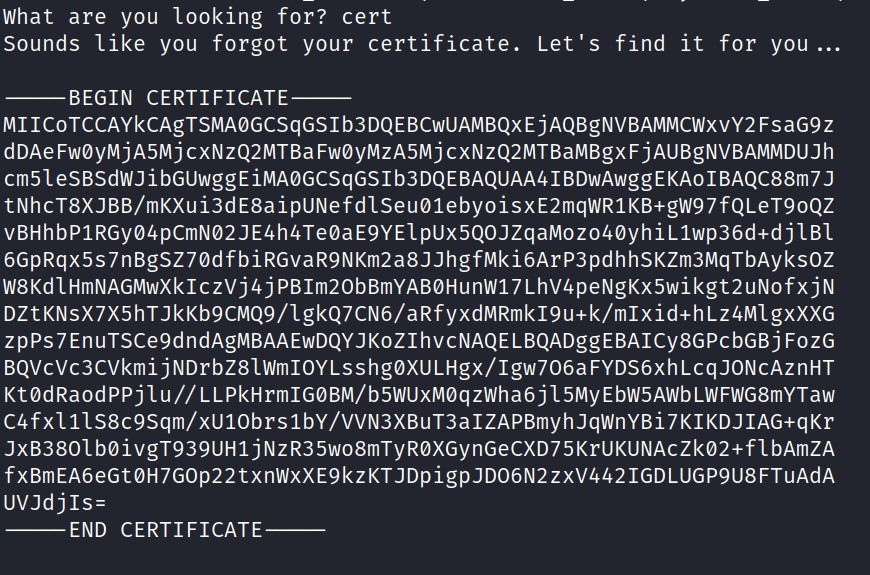Click the line starting with "DZtKNsX7X5hT"
Image resolution: width=870 pixels, height=575 pixels.
coord(418,314)
